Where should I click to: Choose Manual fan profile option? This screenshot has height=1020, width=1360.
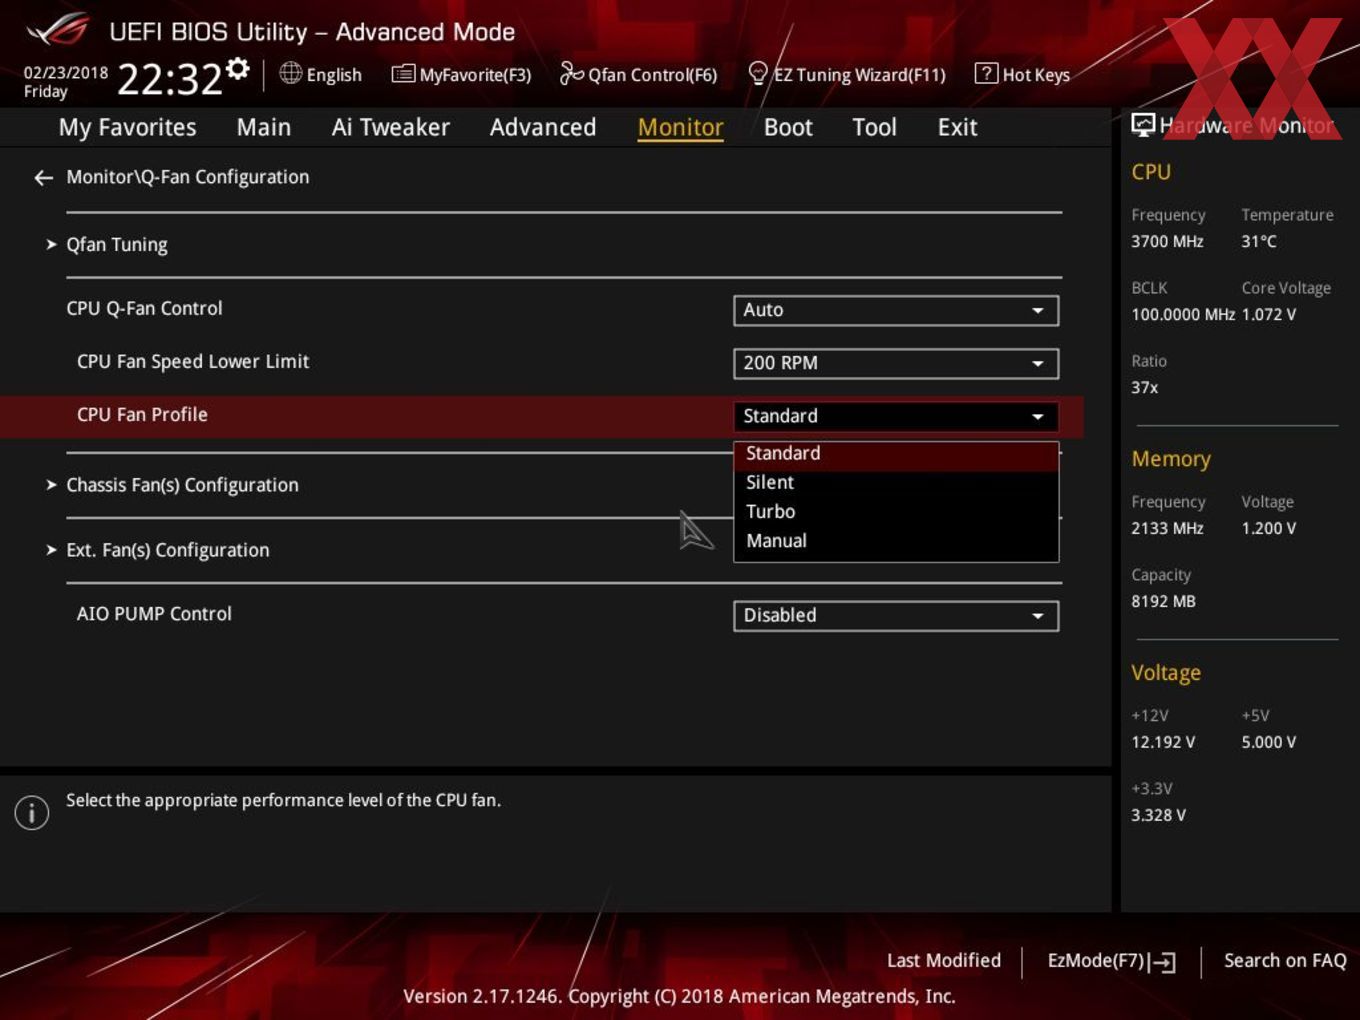(896, 541)
